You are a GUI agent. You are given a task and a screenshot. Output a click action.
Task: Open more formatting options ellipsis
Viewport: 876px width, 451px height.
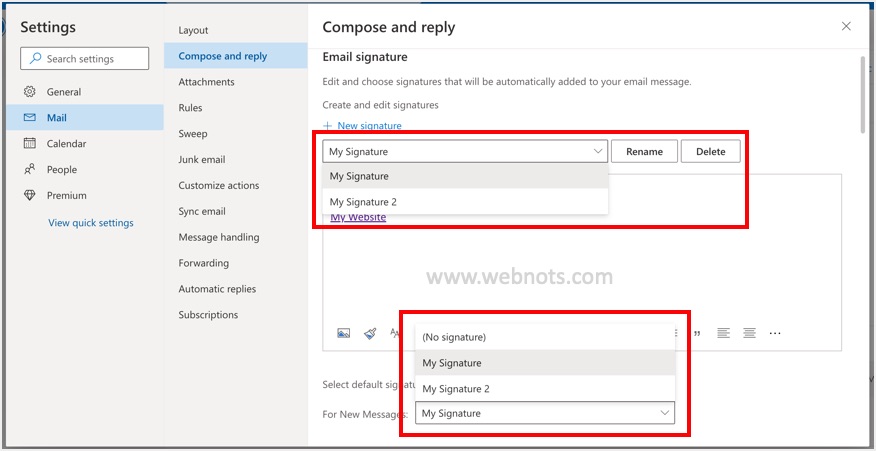click(x=775, y=333)
